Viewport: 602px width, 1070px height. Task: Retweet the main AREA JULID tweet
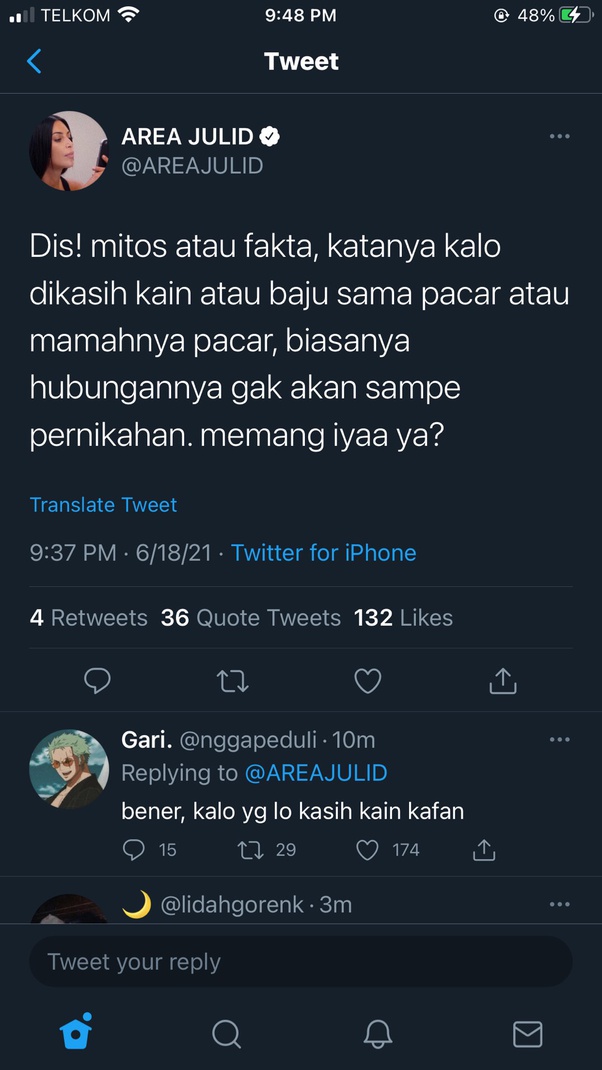point(232,681)
